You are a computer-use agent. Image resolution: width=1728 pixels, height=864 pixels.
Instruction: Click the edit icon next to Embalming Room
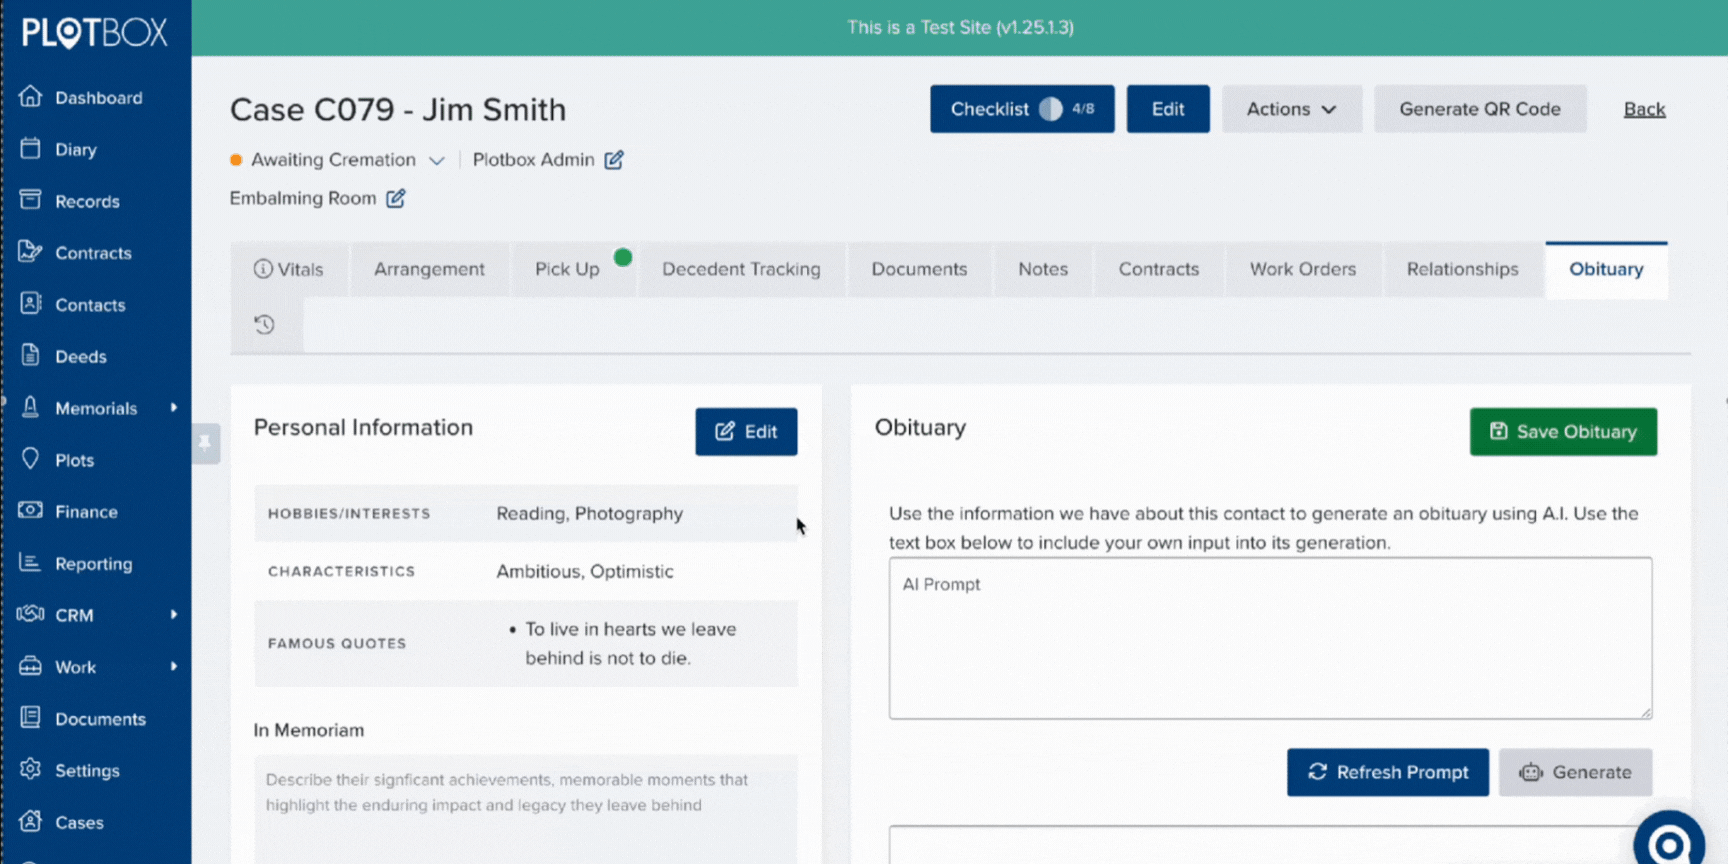pyautogui.click(x=396, y=198)
